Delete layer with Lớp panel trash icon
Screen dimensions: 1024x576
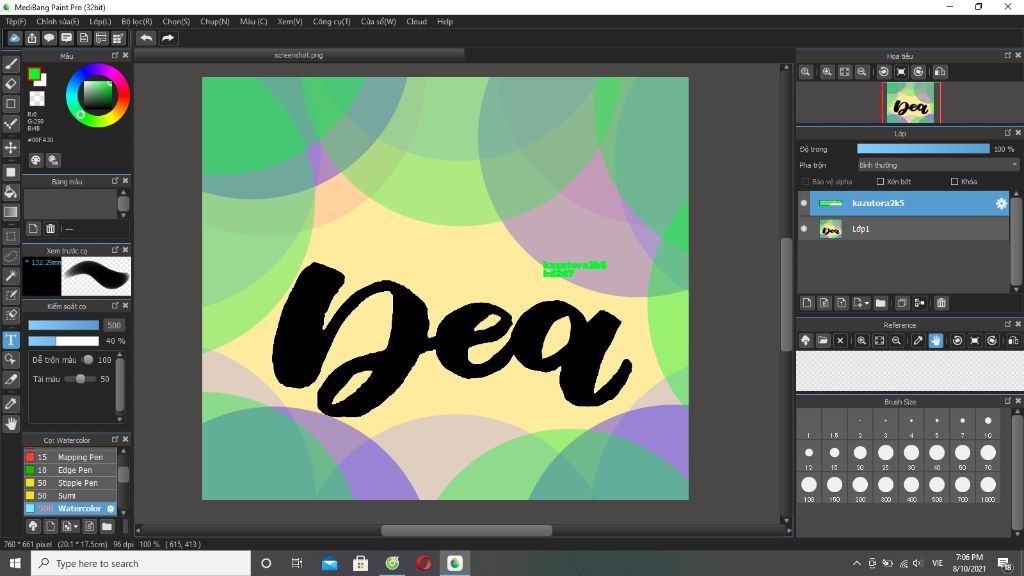(x=941, y=303)
